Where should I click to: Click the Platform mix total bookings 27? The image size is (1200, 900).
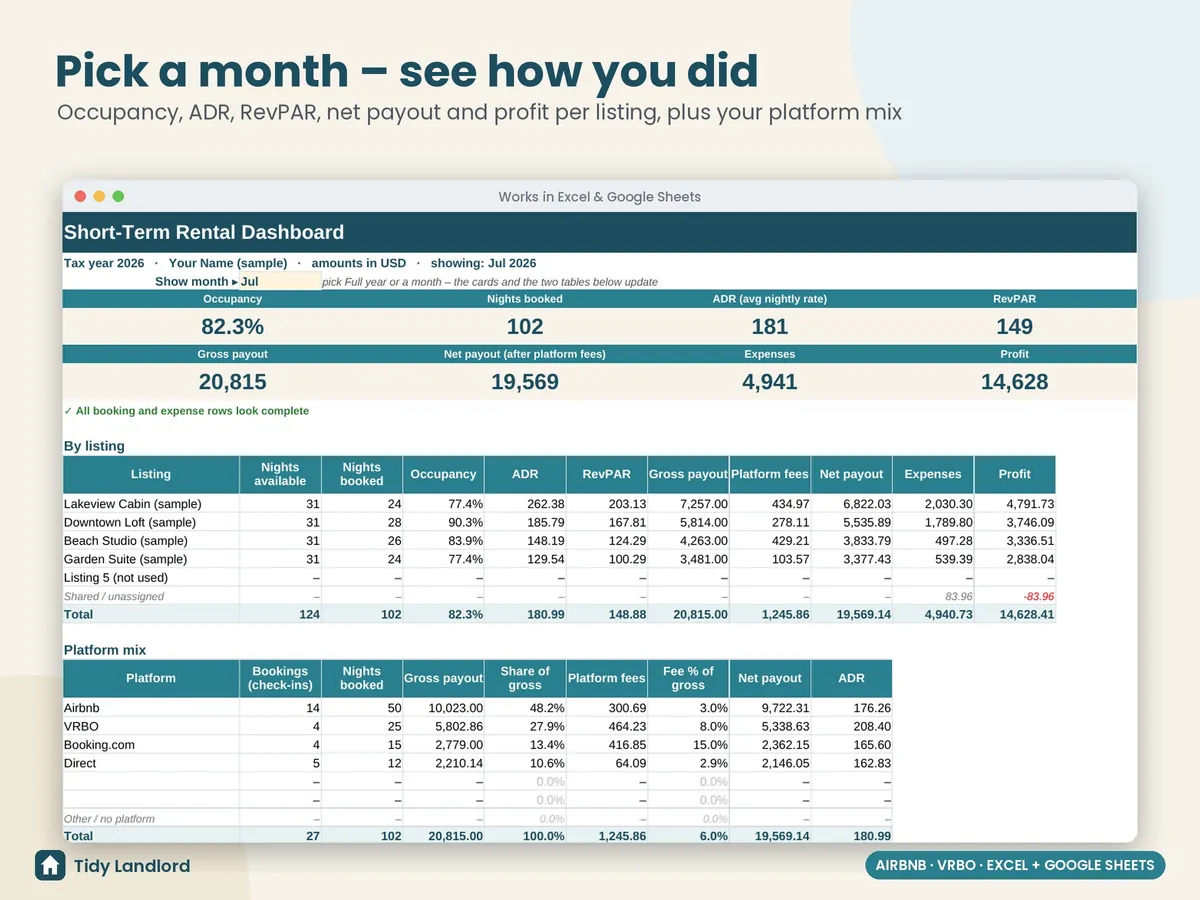pos(313,836)
